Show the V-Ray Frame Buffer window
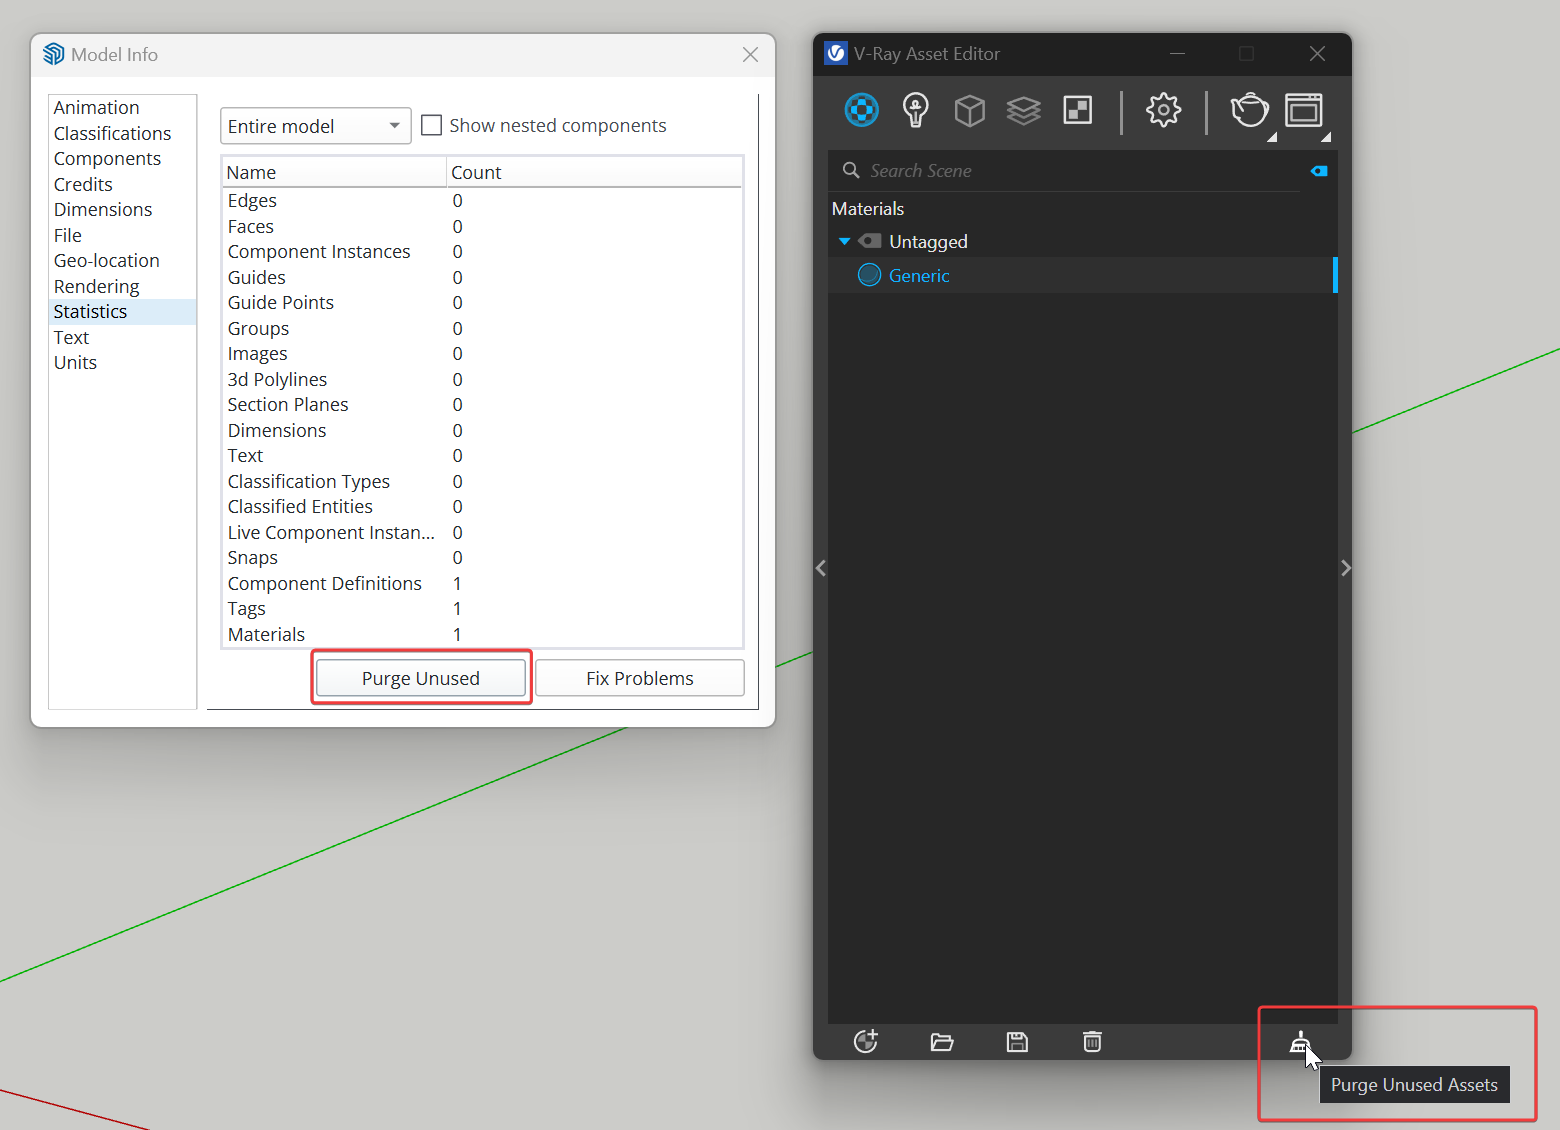This screenshot has width=1560, height=1130. pos(1303,110)
